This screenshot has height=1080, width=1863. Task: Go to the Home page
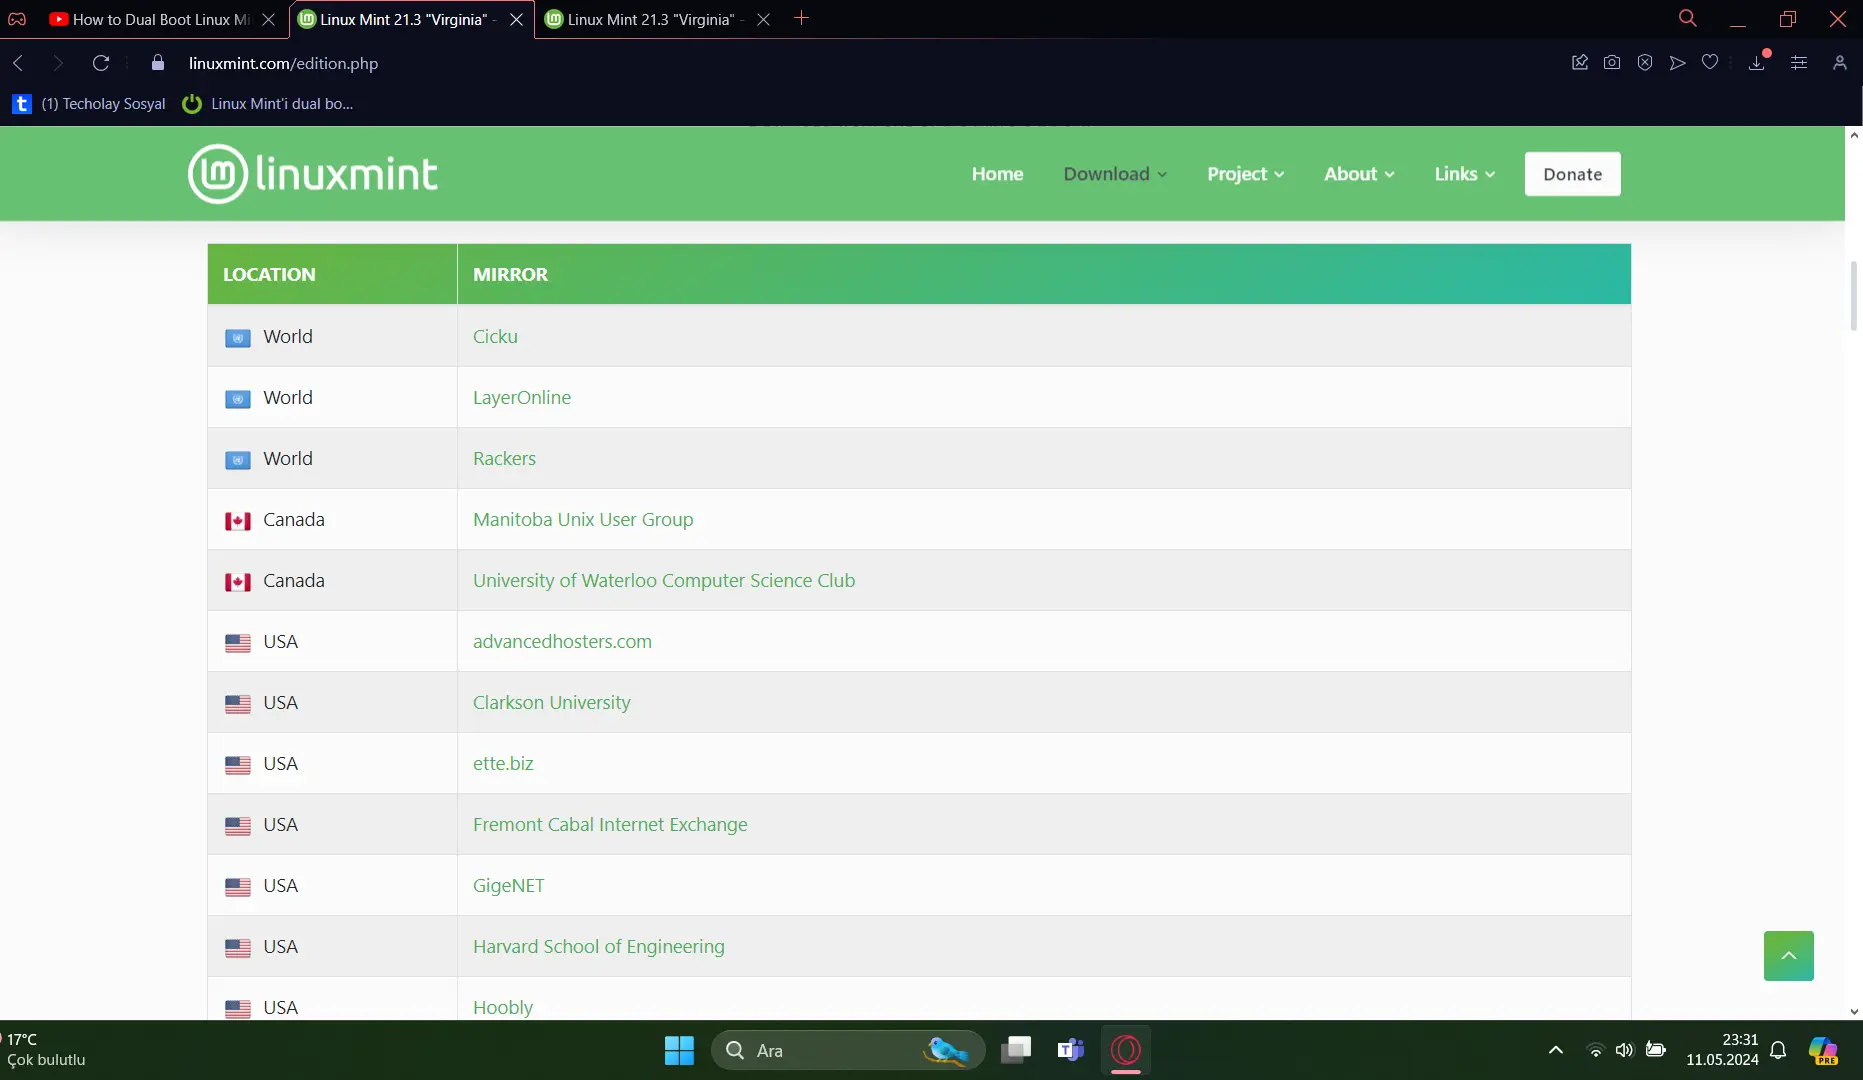click(997, 174)
